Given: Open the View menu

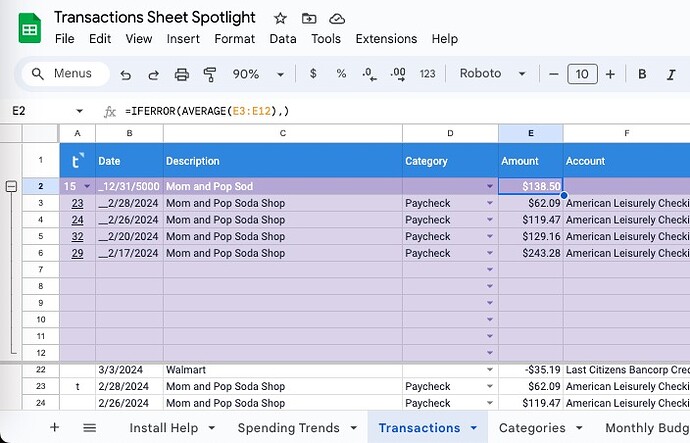Looking at the screenshot, I should (x=139, y=39).
